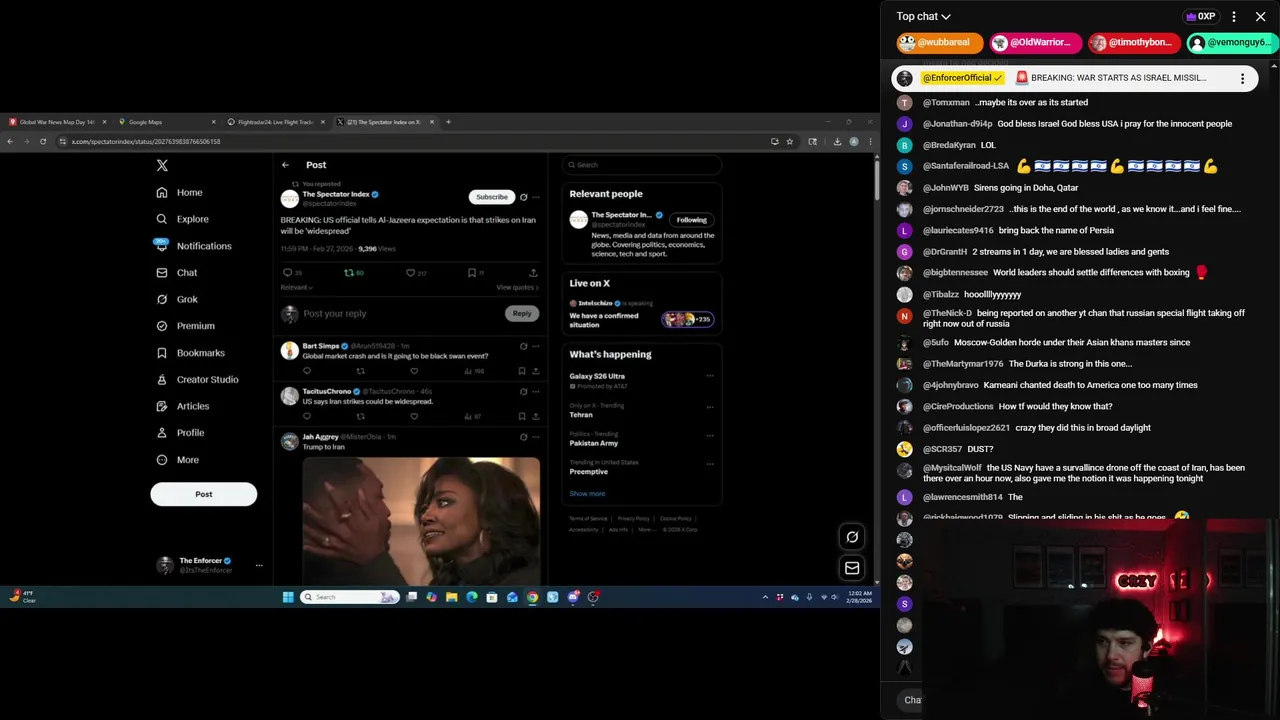Toggle like on Bart Simps reply

coord(414,371)
